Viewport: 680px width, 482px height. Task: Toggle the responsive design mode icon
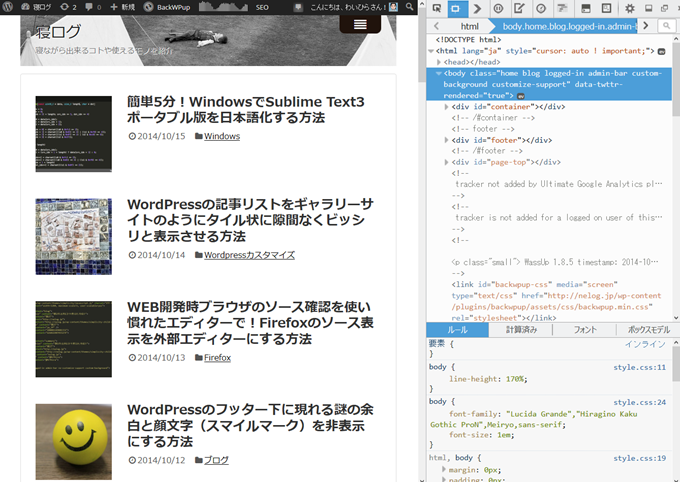(x=586, y=8)
